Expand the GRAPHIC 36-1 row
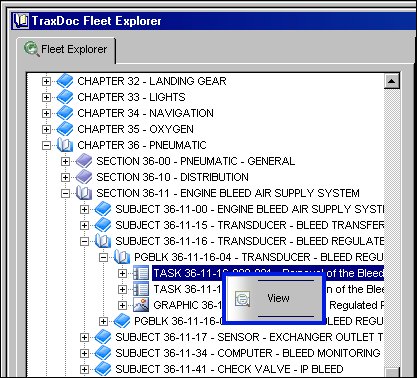Image resolution: width=417 pixels, height=378 pixels. pos(122,305)
